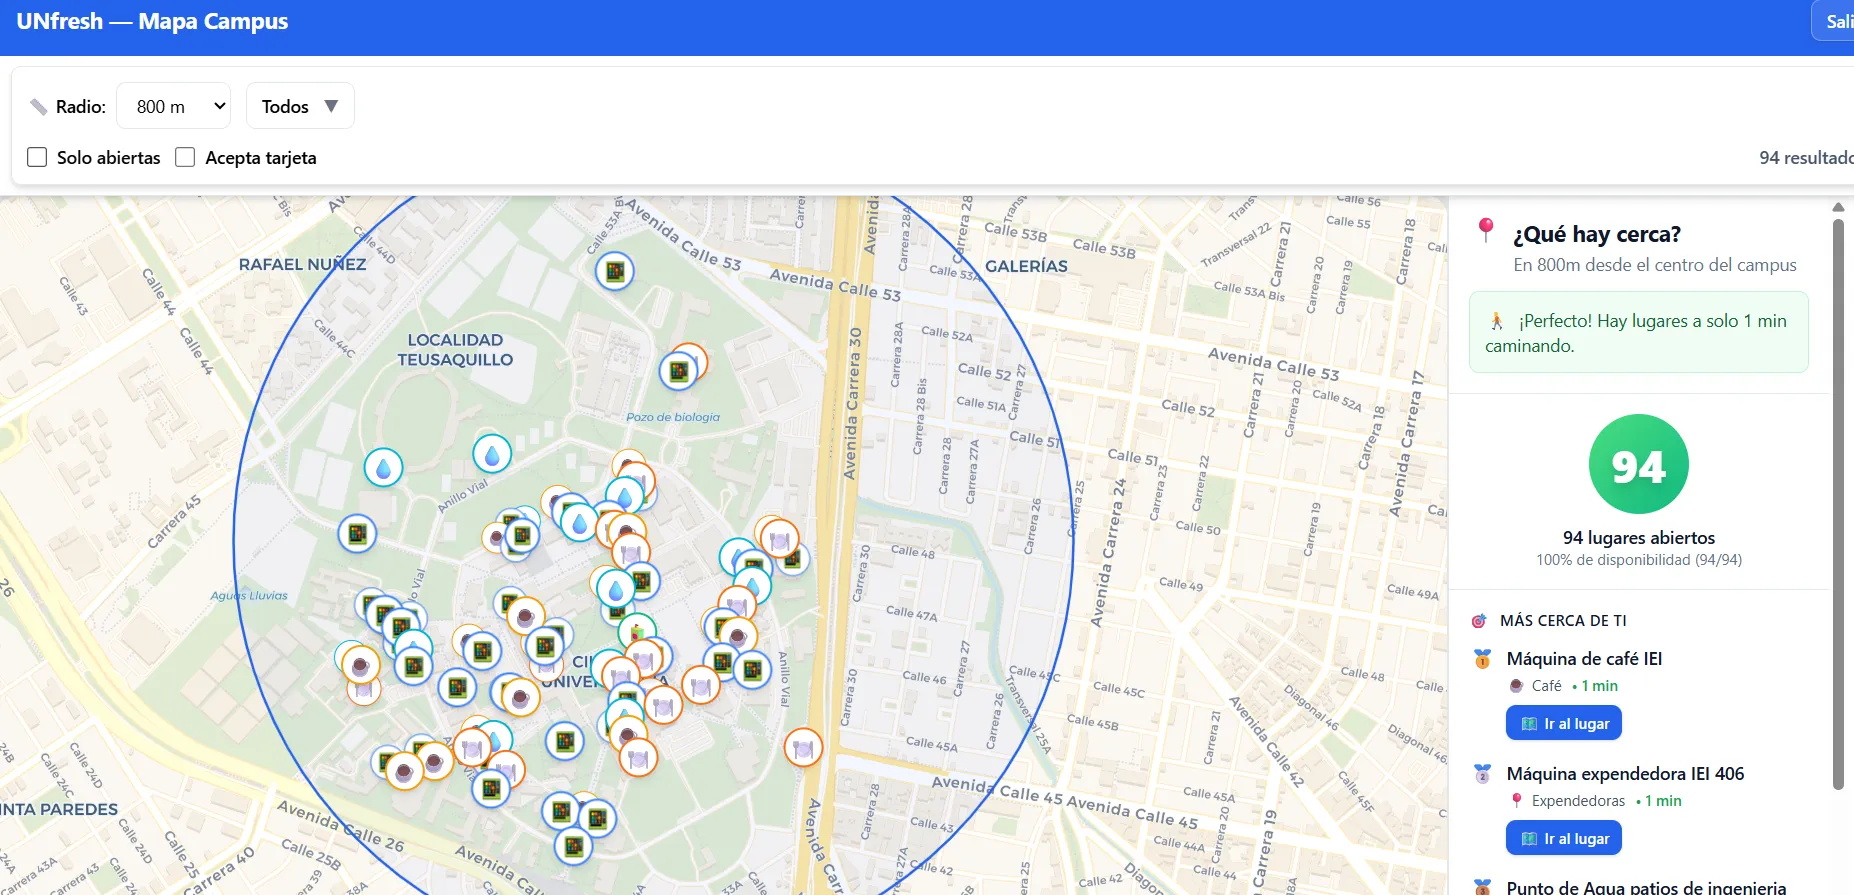This screenshot has height=895, width=1854.
Task: Click the red pin icon beside ¿Qué hay cerca?
Action: pyautogui.click(x=1486, y=230)
